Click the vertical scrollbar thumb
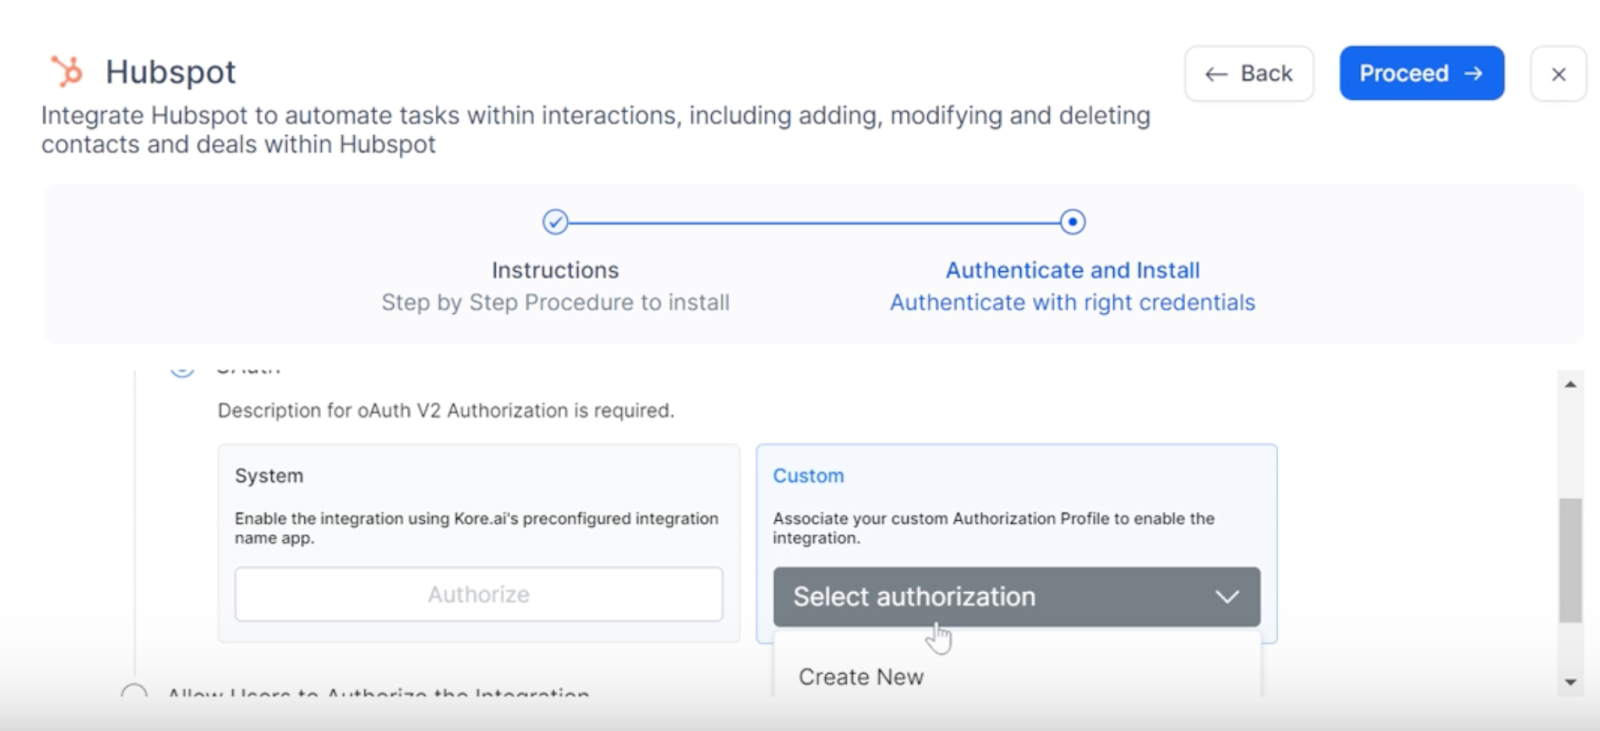Screen dimensions: 1600x731 coord(1570,560)
